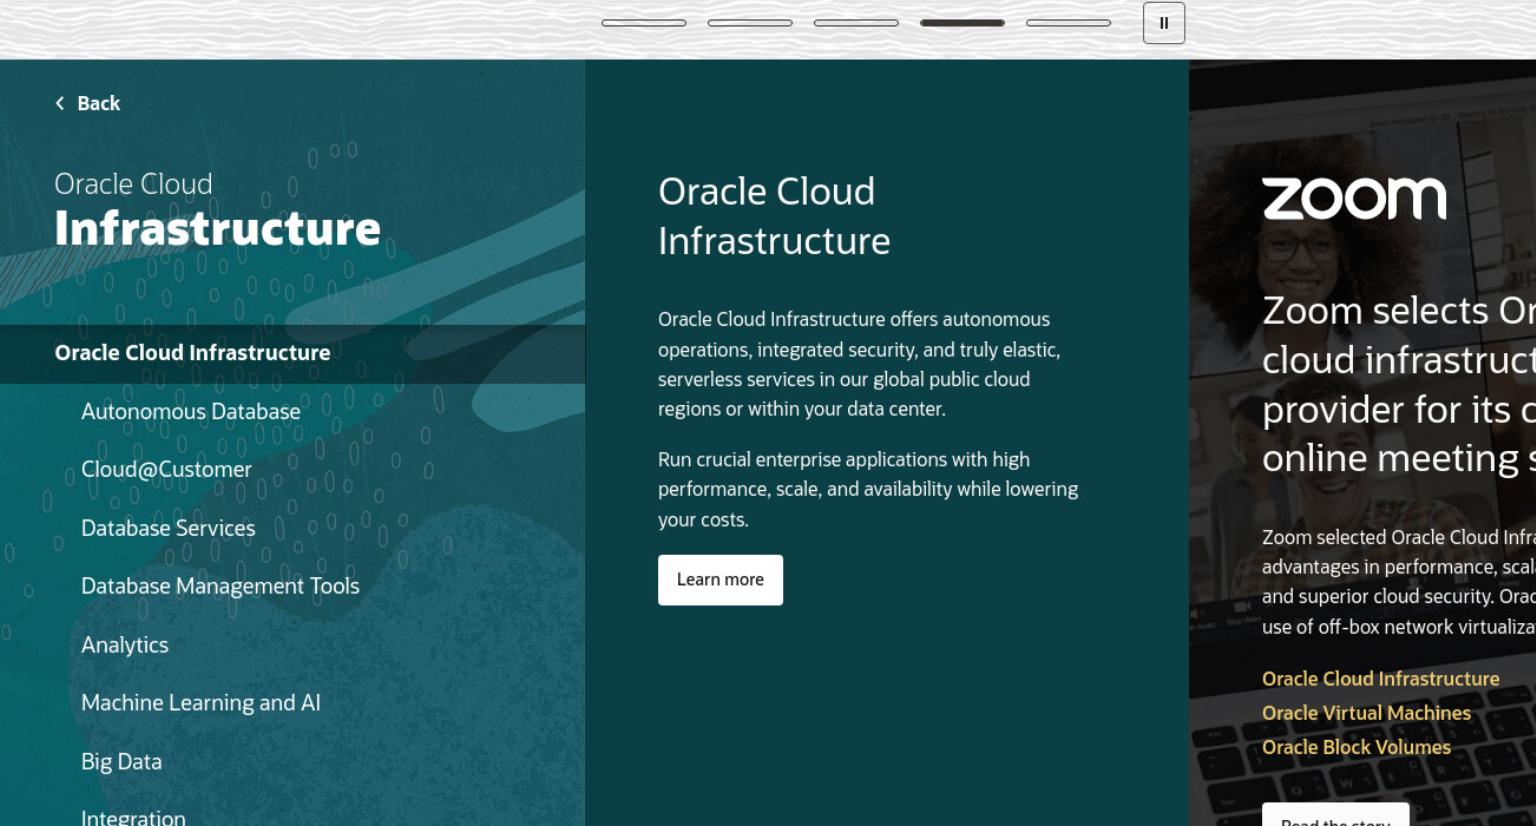The image size is (1536, 826).
Task: Open Analytics menu item
Action: (125, 645)
